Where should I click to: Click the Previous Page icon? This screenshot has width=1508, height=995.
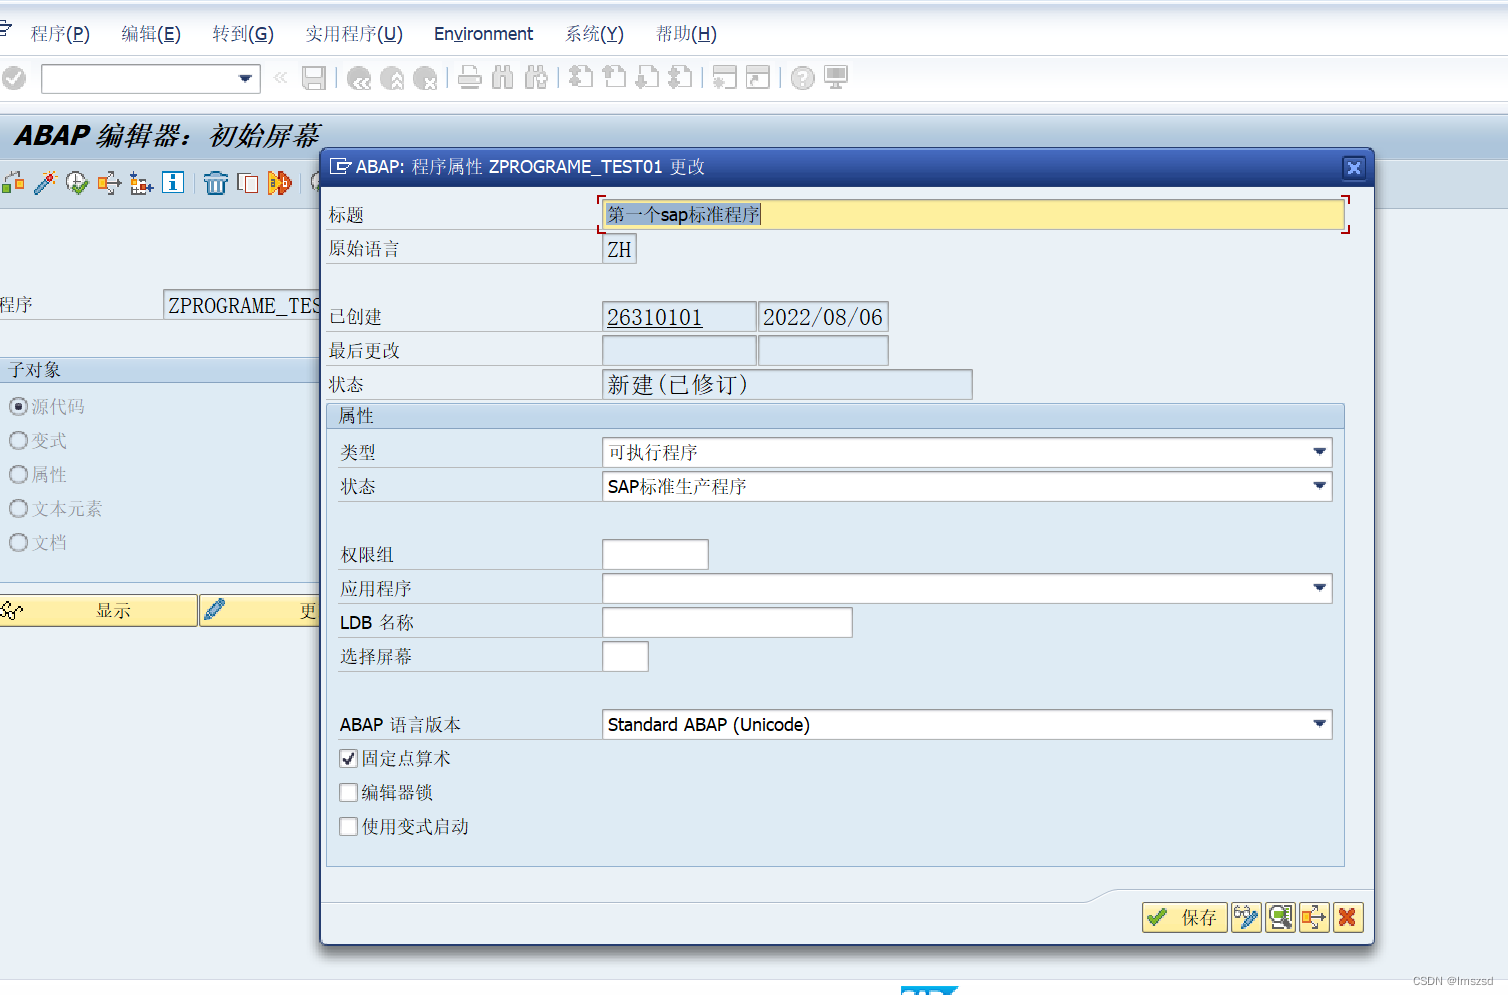[614, 78]
